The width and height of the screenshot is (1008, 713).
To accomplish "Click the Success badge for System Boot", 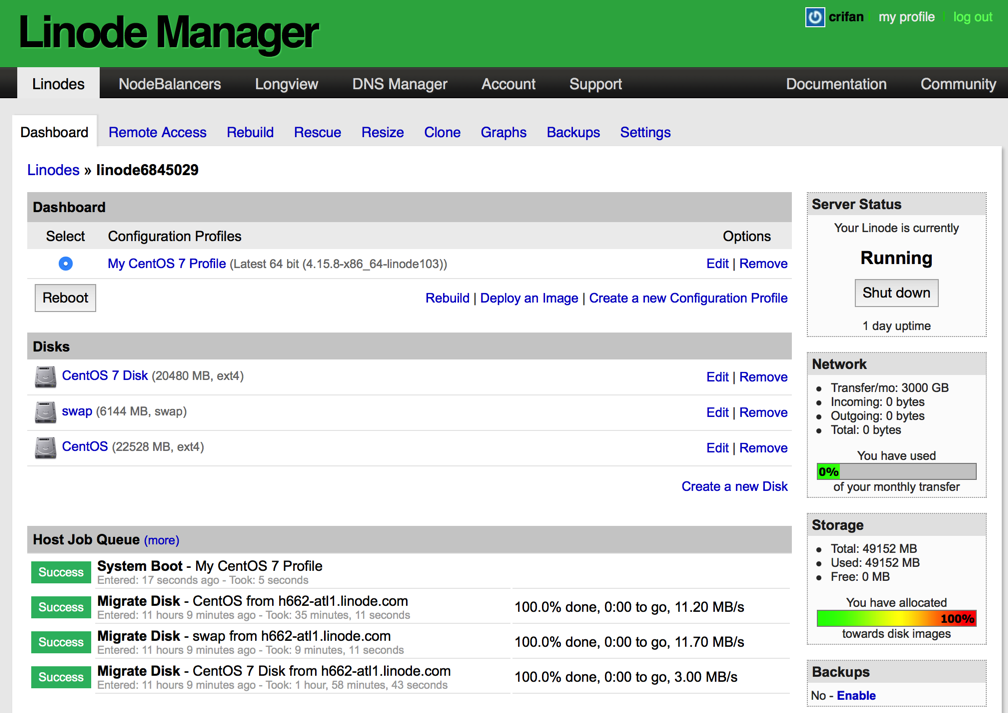I will coord(61,572).
